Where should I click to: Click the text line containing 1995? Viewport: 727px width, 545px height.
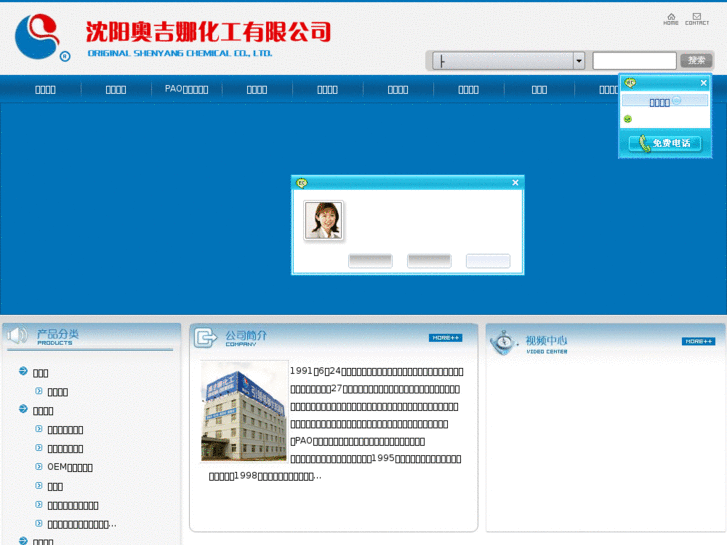(376, 458)
